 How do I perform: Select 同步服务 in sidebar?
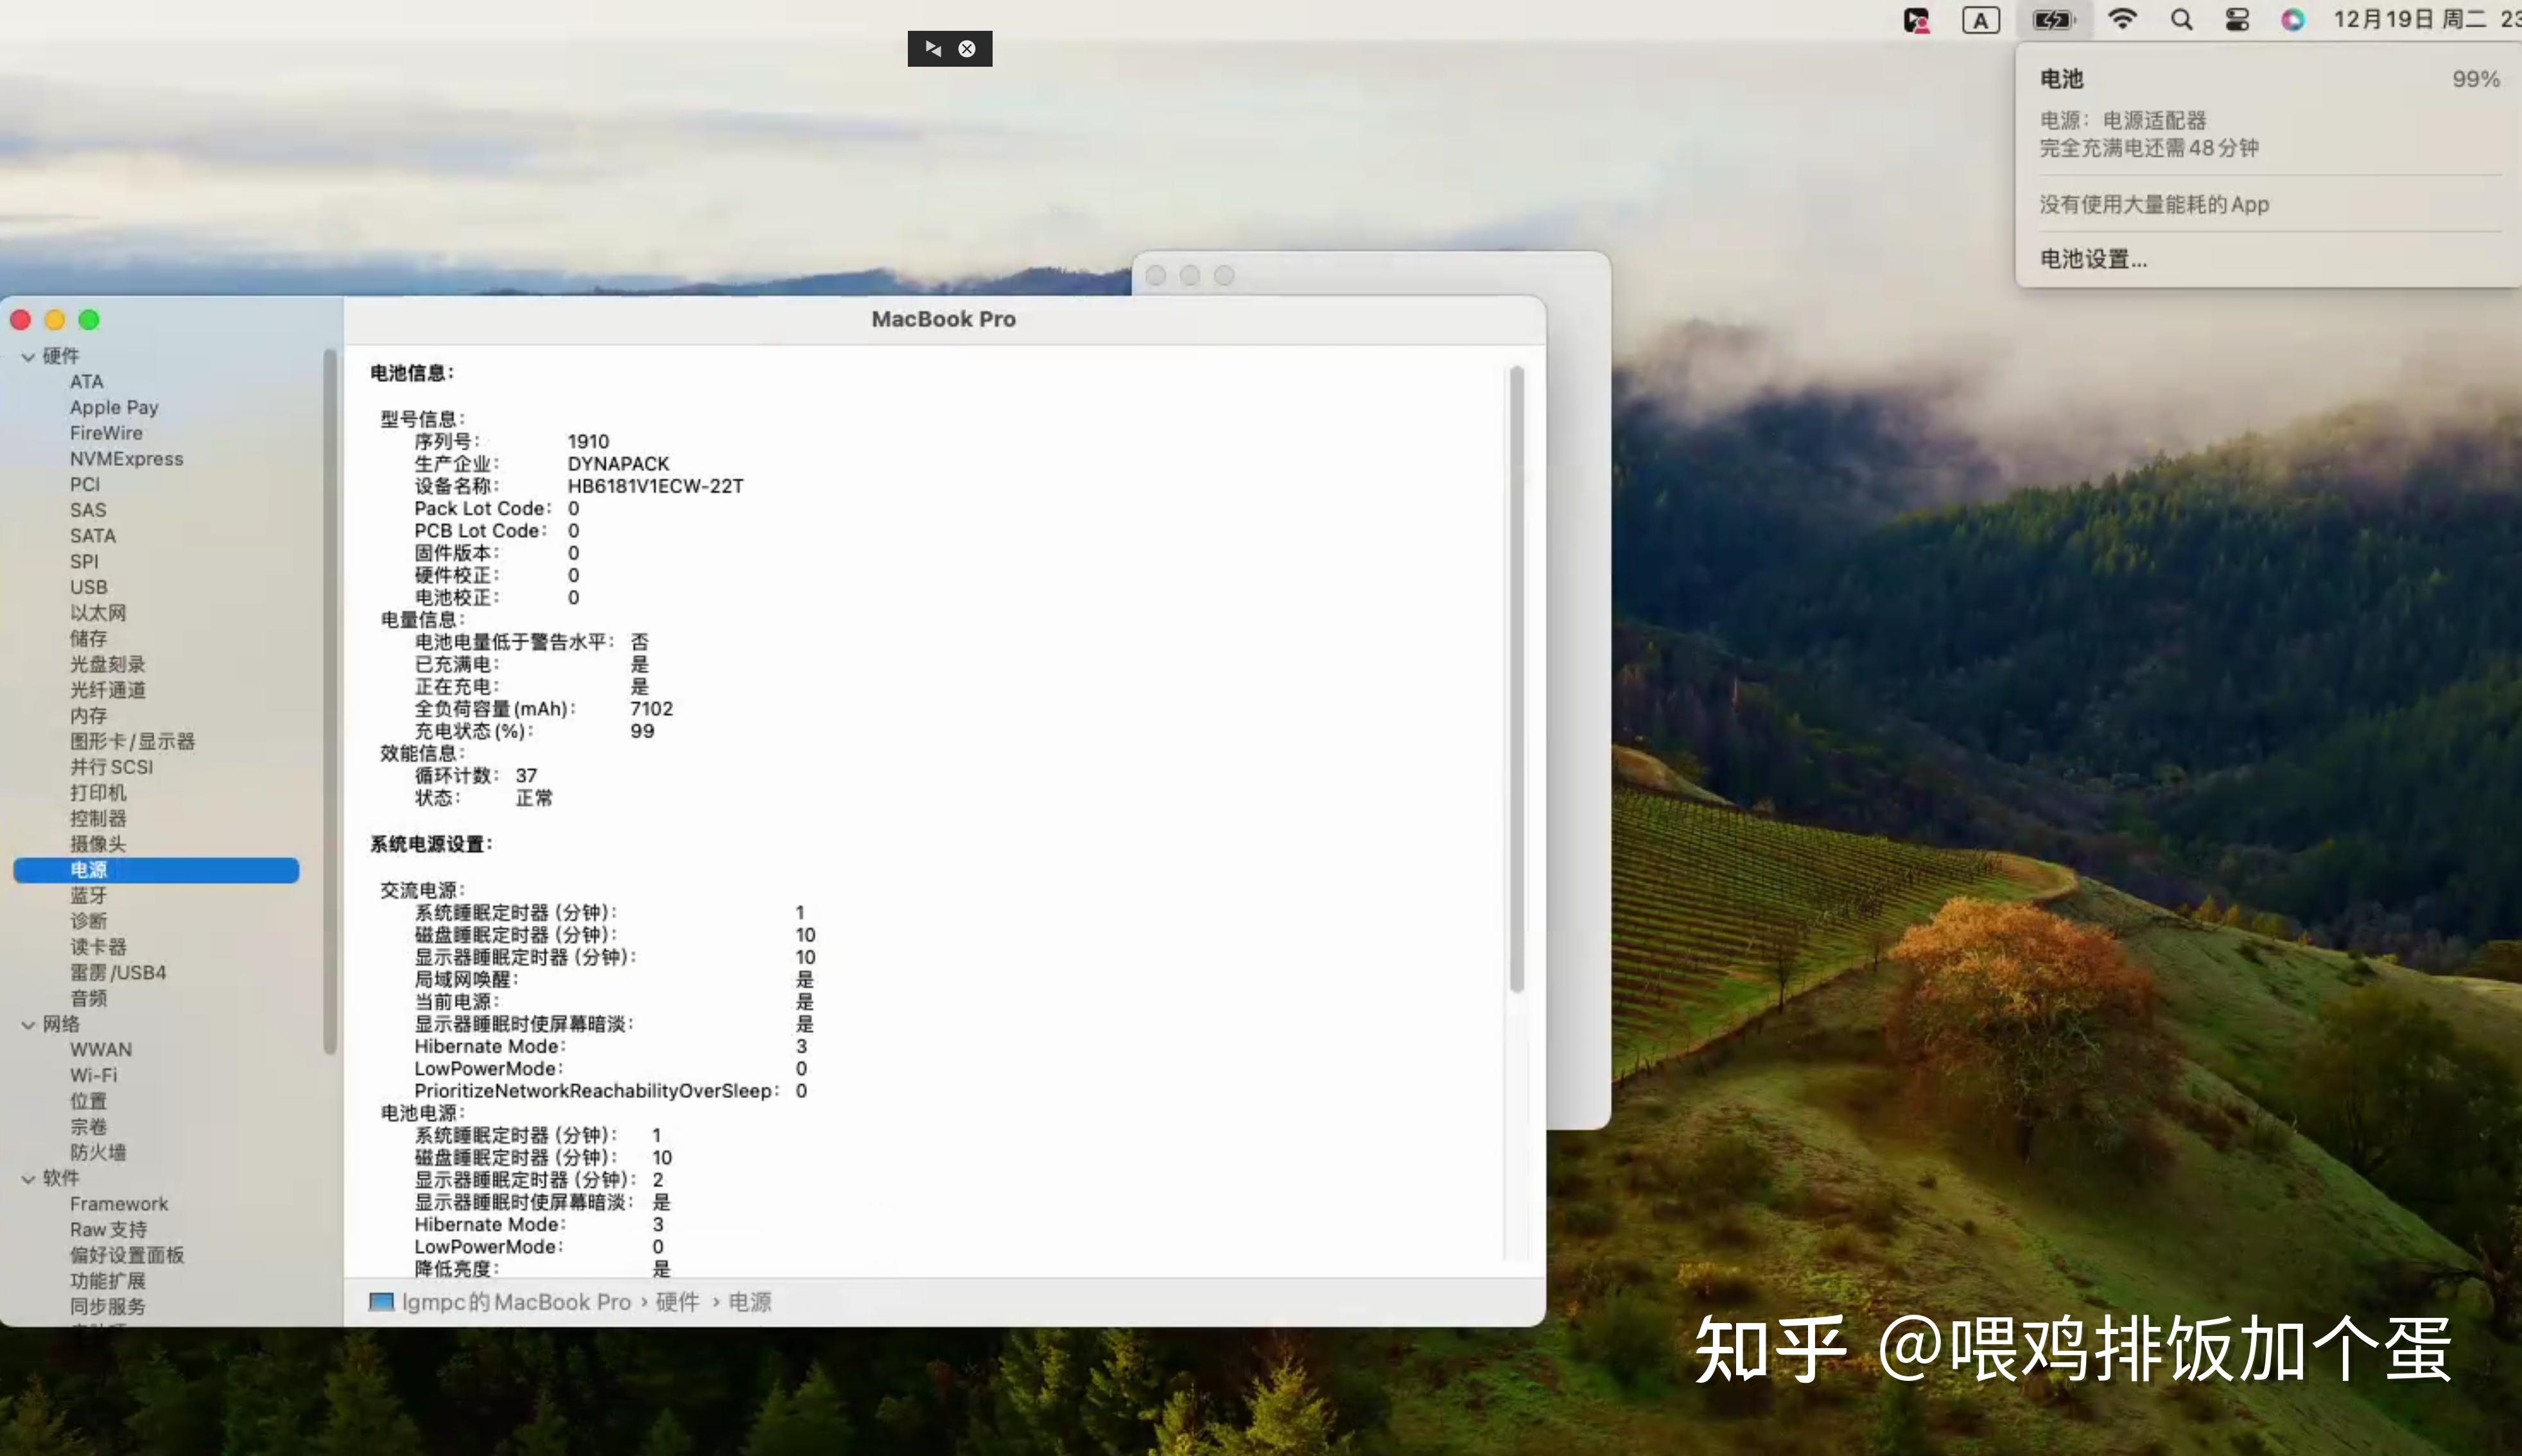pos(107,1306)
